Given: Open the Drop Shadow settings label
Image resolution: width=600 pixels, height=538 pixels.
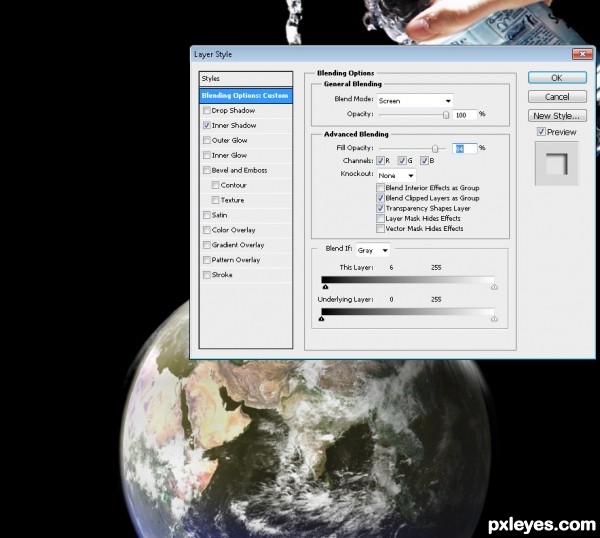Looking at the screenshot, I should pos(233,110).
